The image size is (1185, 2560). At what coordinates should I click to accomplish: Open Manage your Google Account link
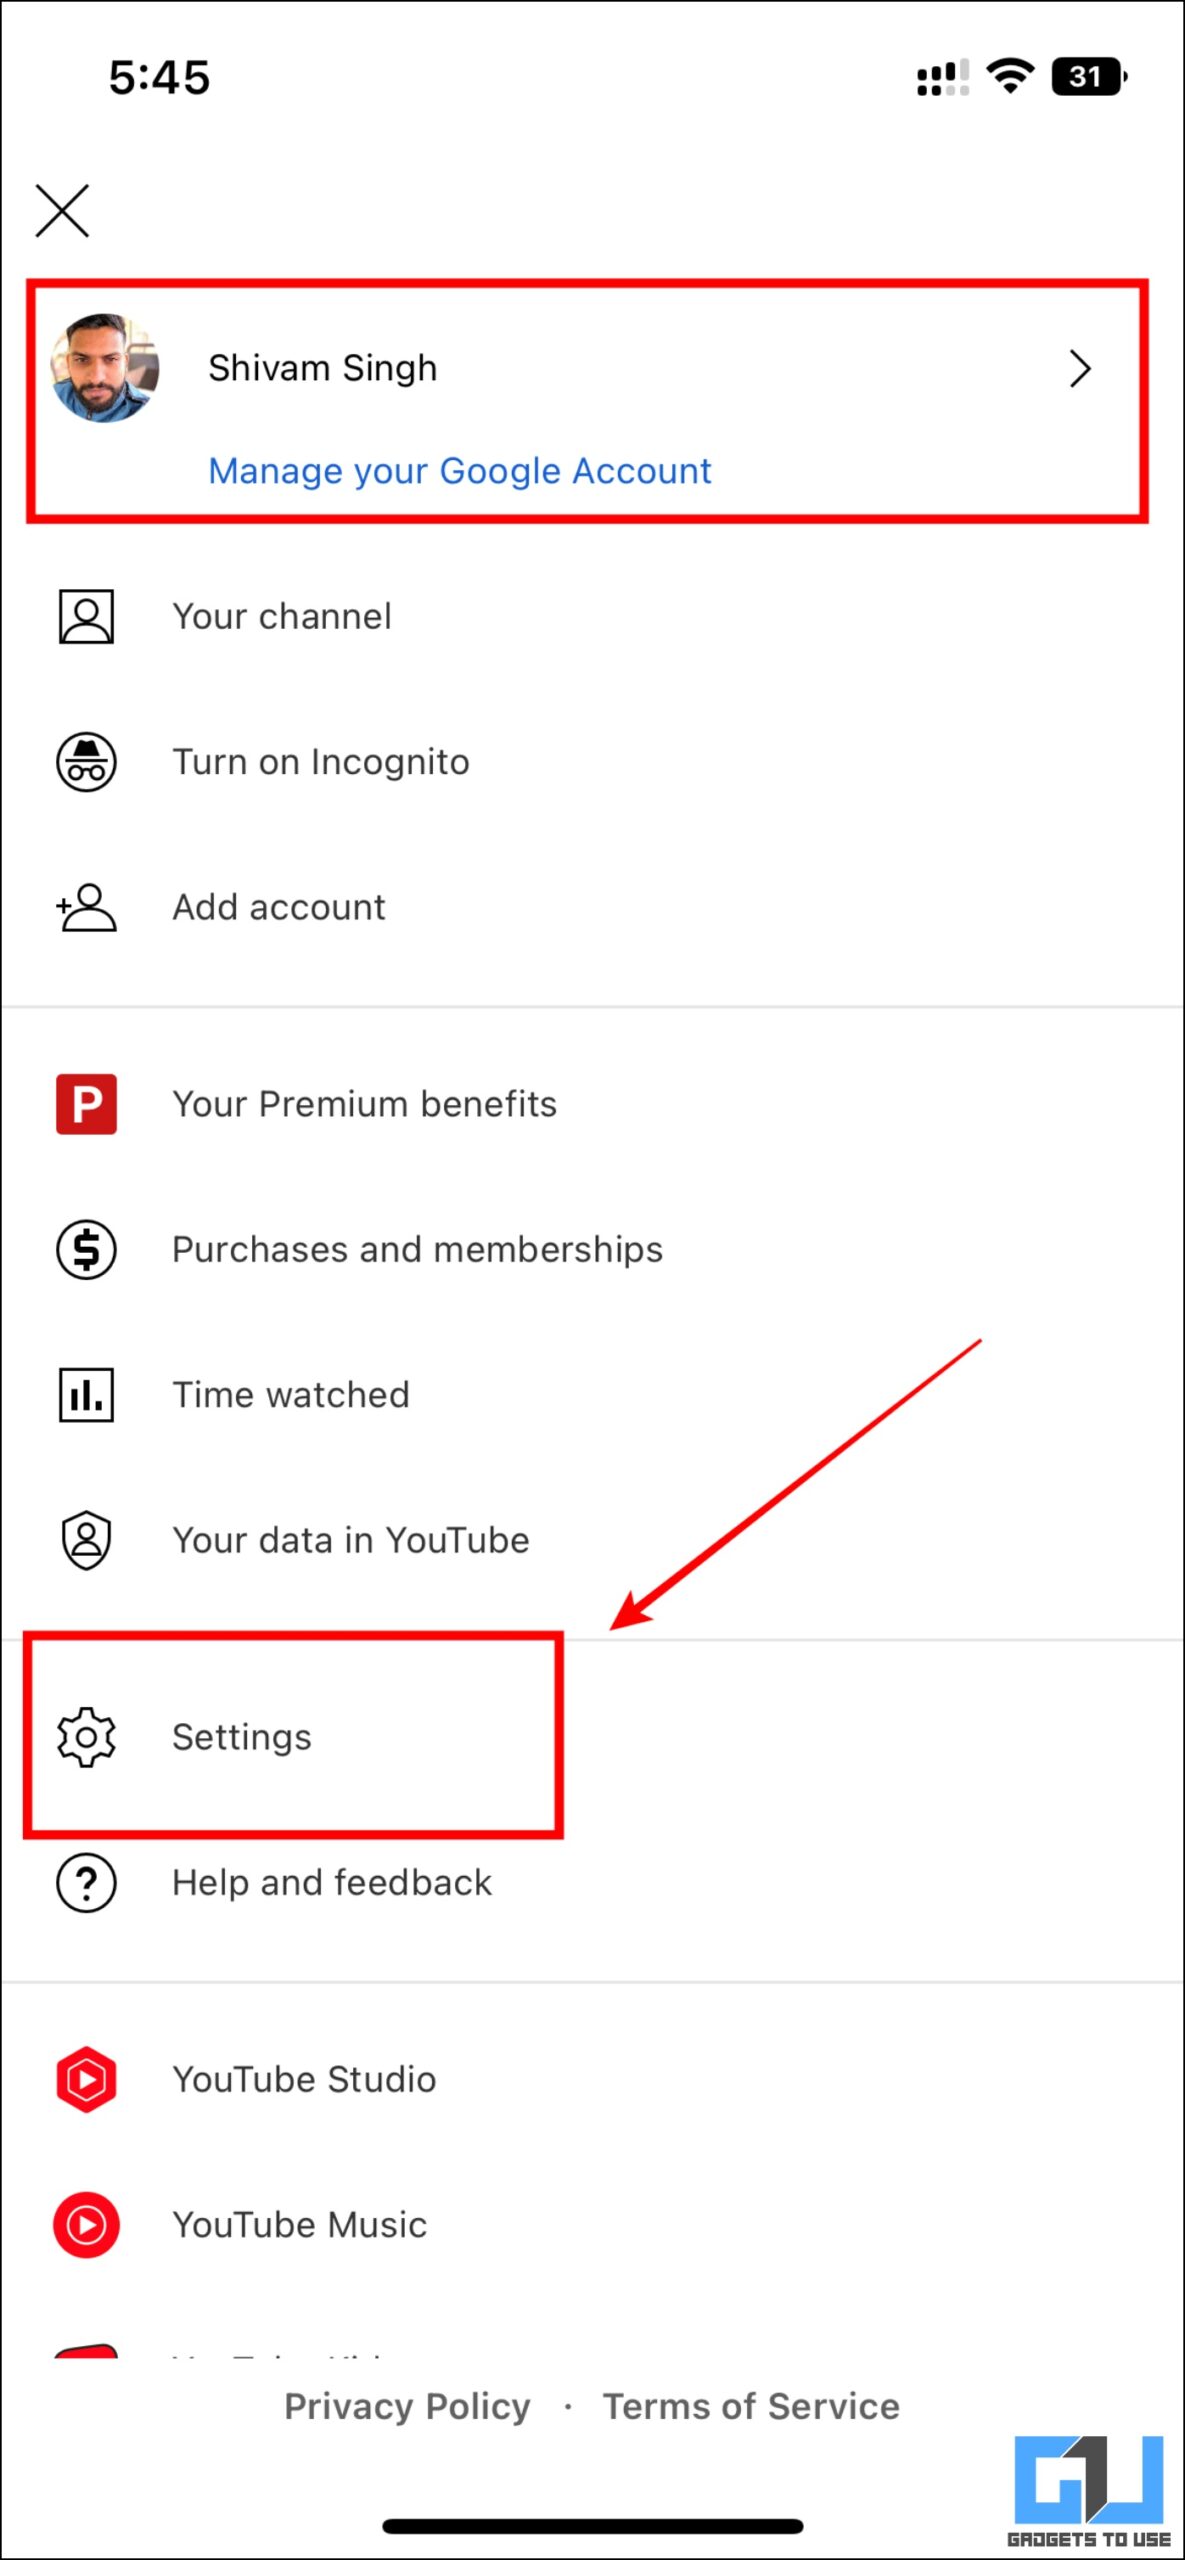[x=460, y=470]
